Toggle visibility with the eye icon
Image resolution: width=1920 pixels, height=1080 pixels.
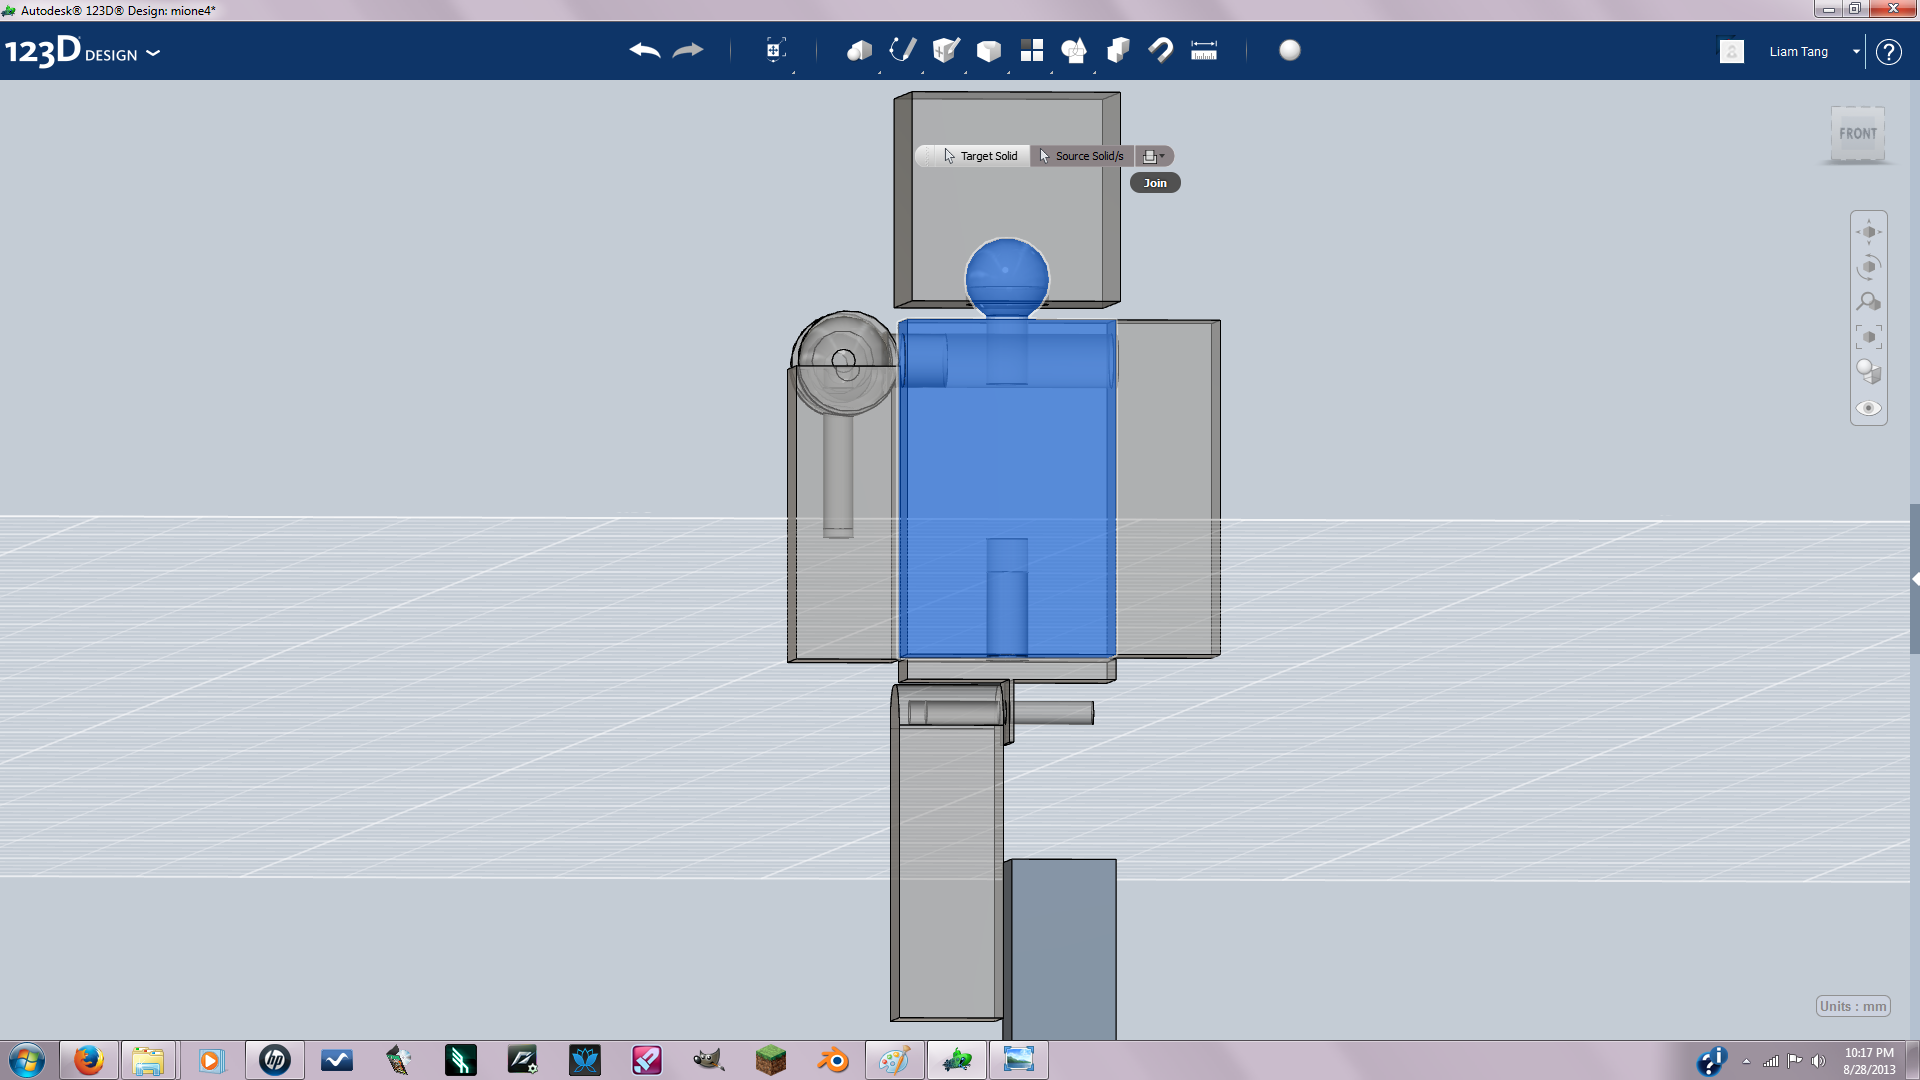1869,408
